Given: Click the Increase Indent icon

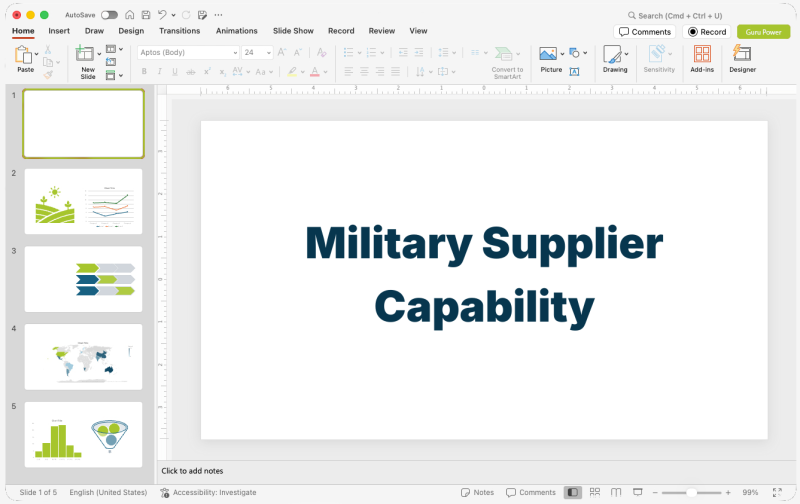Looking at the screenshot, I should click(419, 52).
